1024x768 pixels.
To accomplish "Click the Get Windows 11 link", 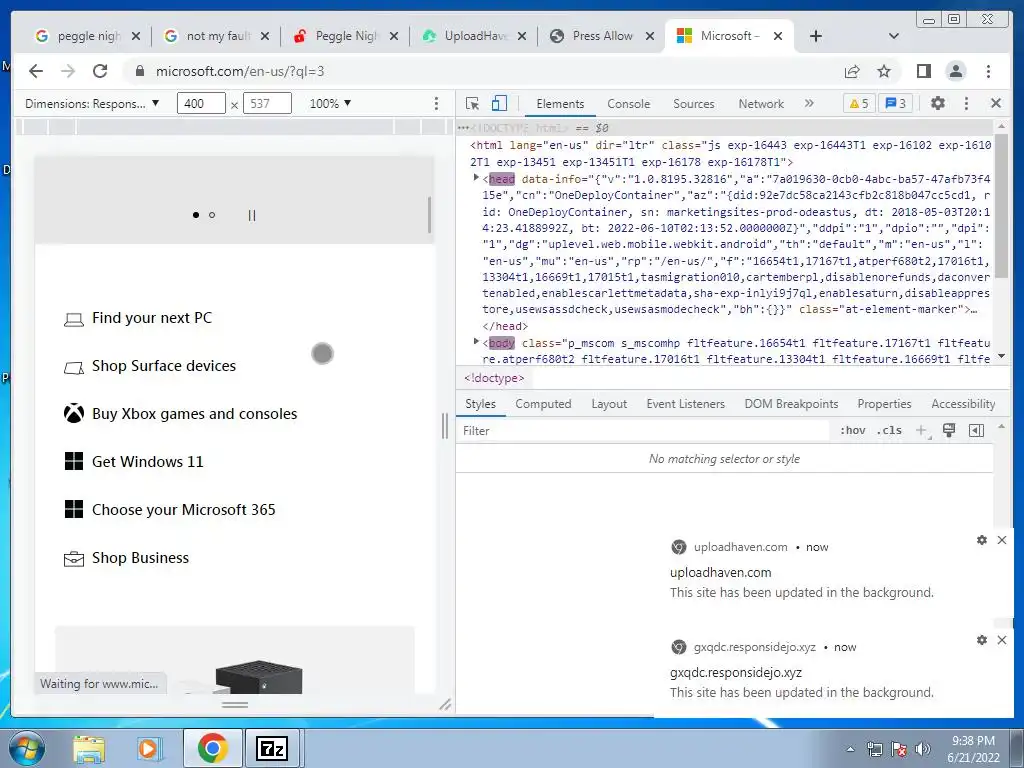I will pos(134,462).
